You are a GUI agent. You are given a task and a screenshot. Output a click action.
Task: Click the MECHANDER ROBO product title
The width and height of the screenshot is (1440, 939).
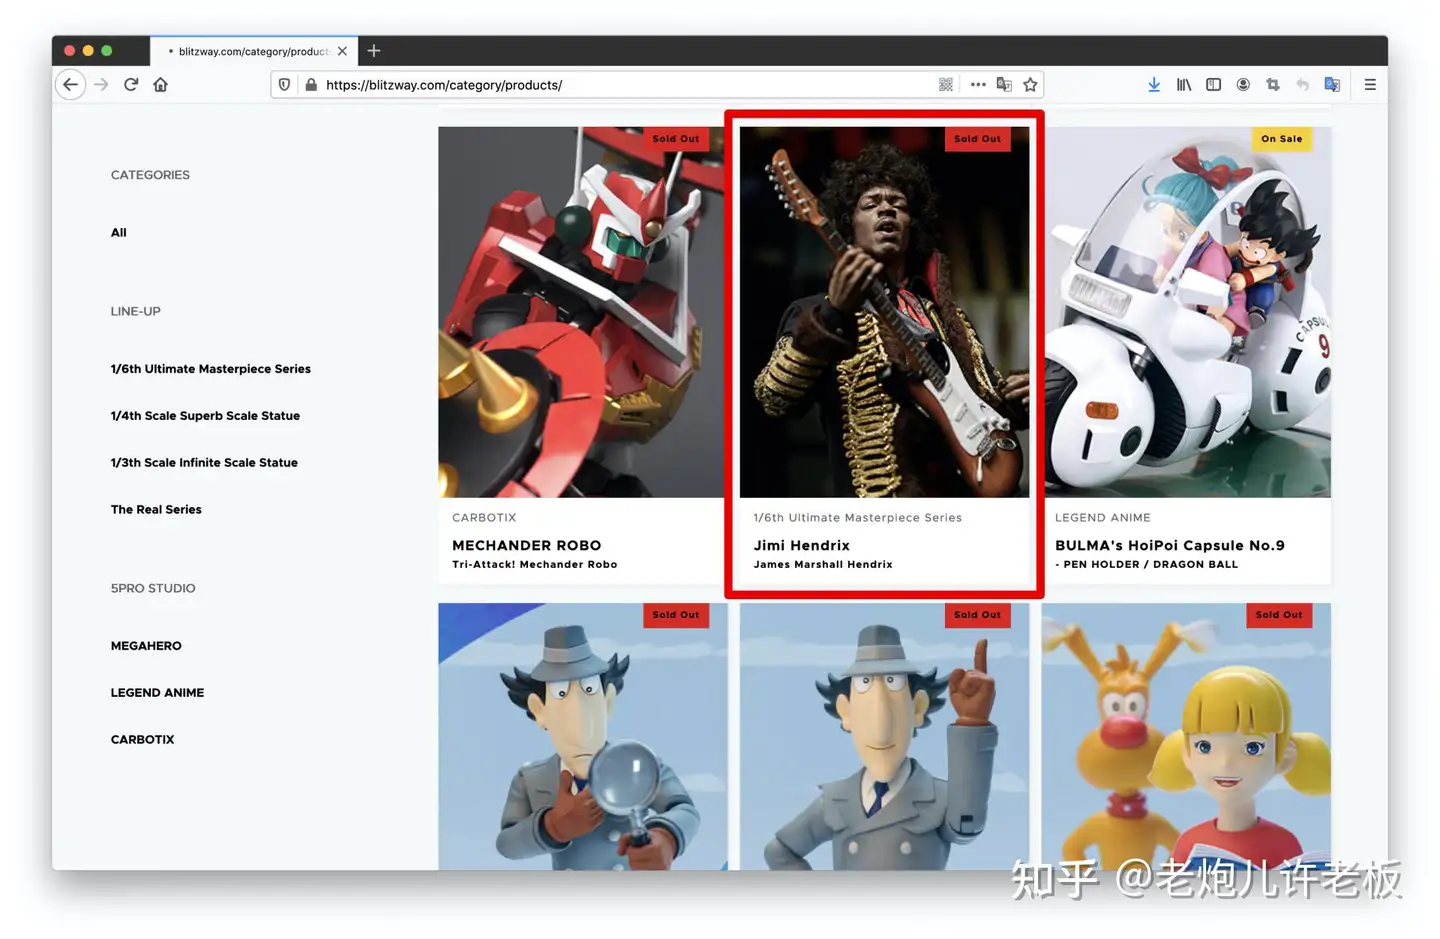527,545
